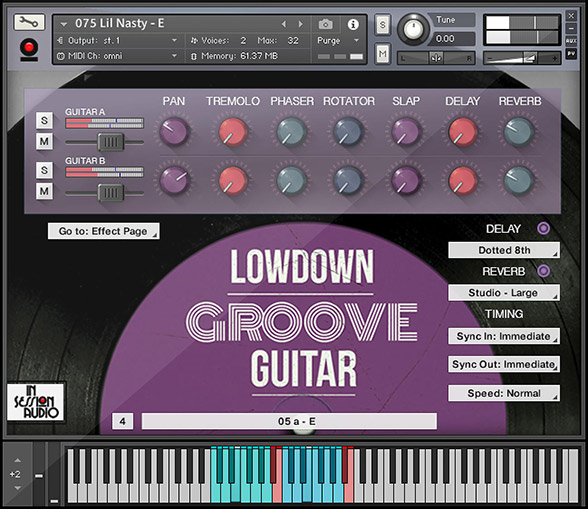
Task: Click the Guitar A Delay knob
Action: pos(463,131)
